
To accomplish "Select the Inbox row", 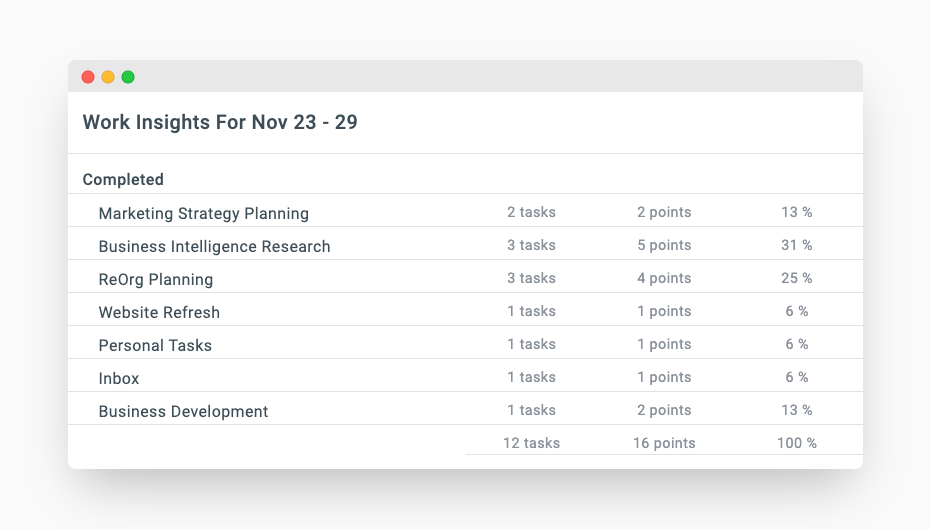I will (119, 378).
